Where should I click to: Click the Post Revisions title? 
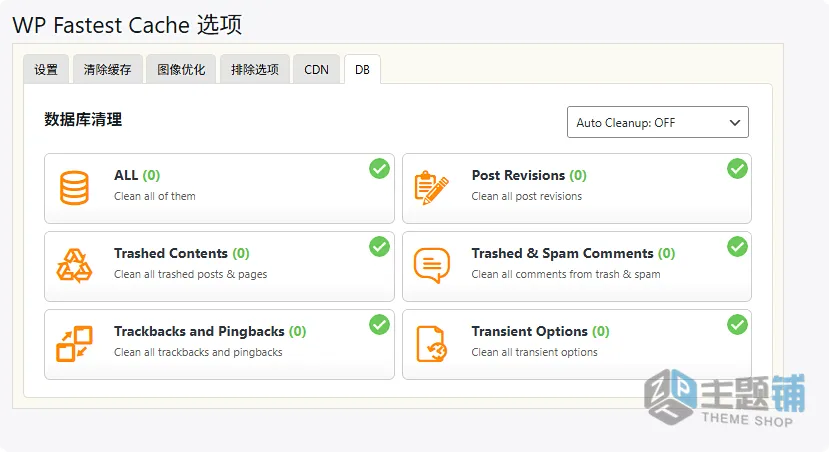point(529,175)
